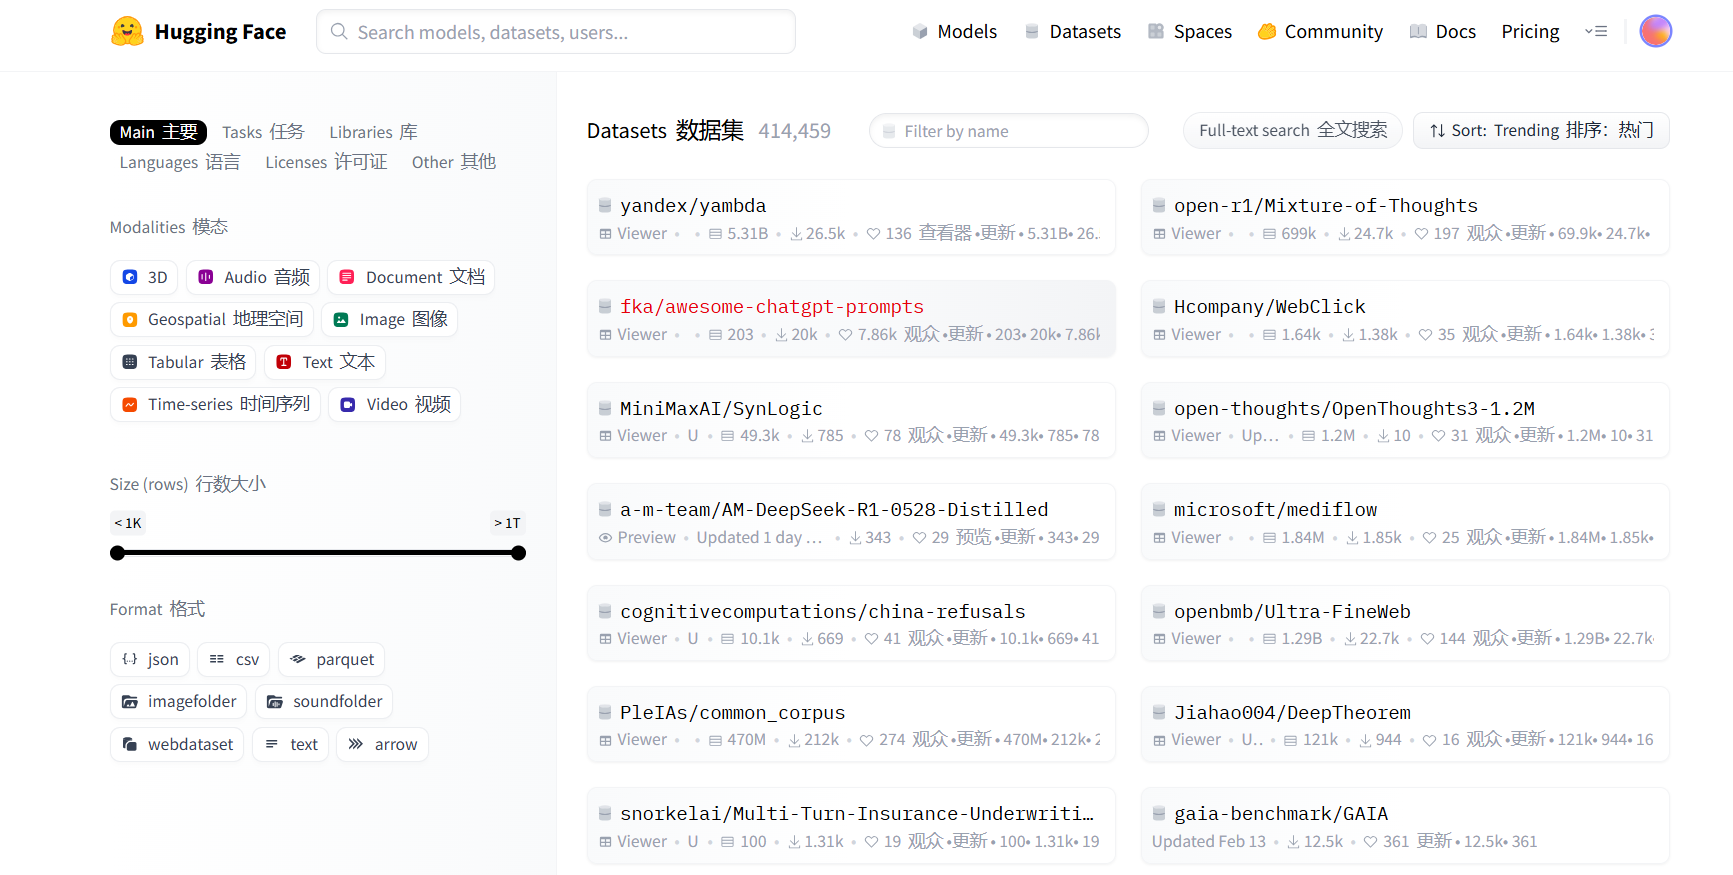Toggle the Geospatial modality filter
Image resolution: width=1733 pixels, height=875 pixels.
(212, 319)
